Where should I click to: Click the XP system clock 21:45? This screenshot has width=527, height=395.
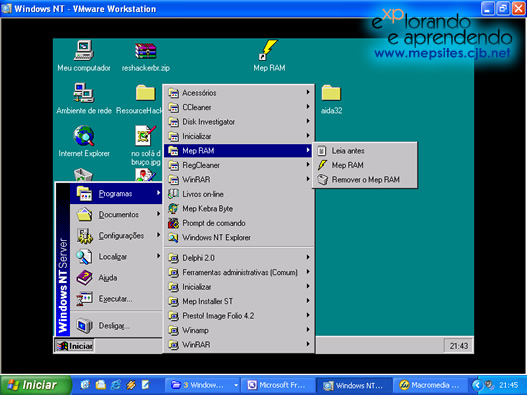coord(509,385)
